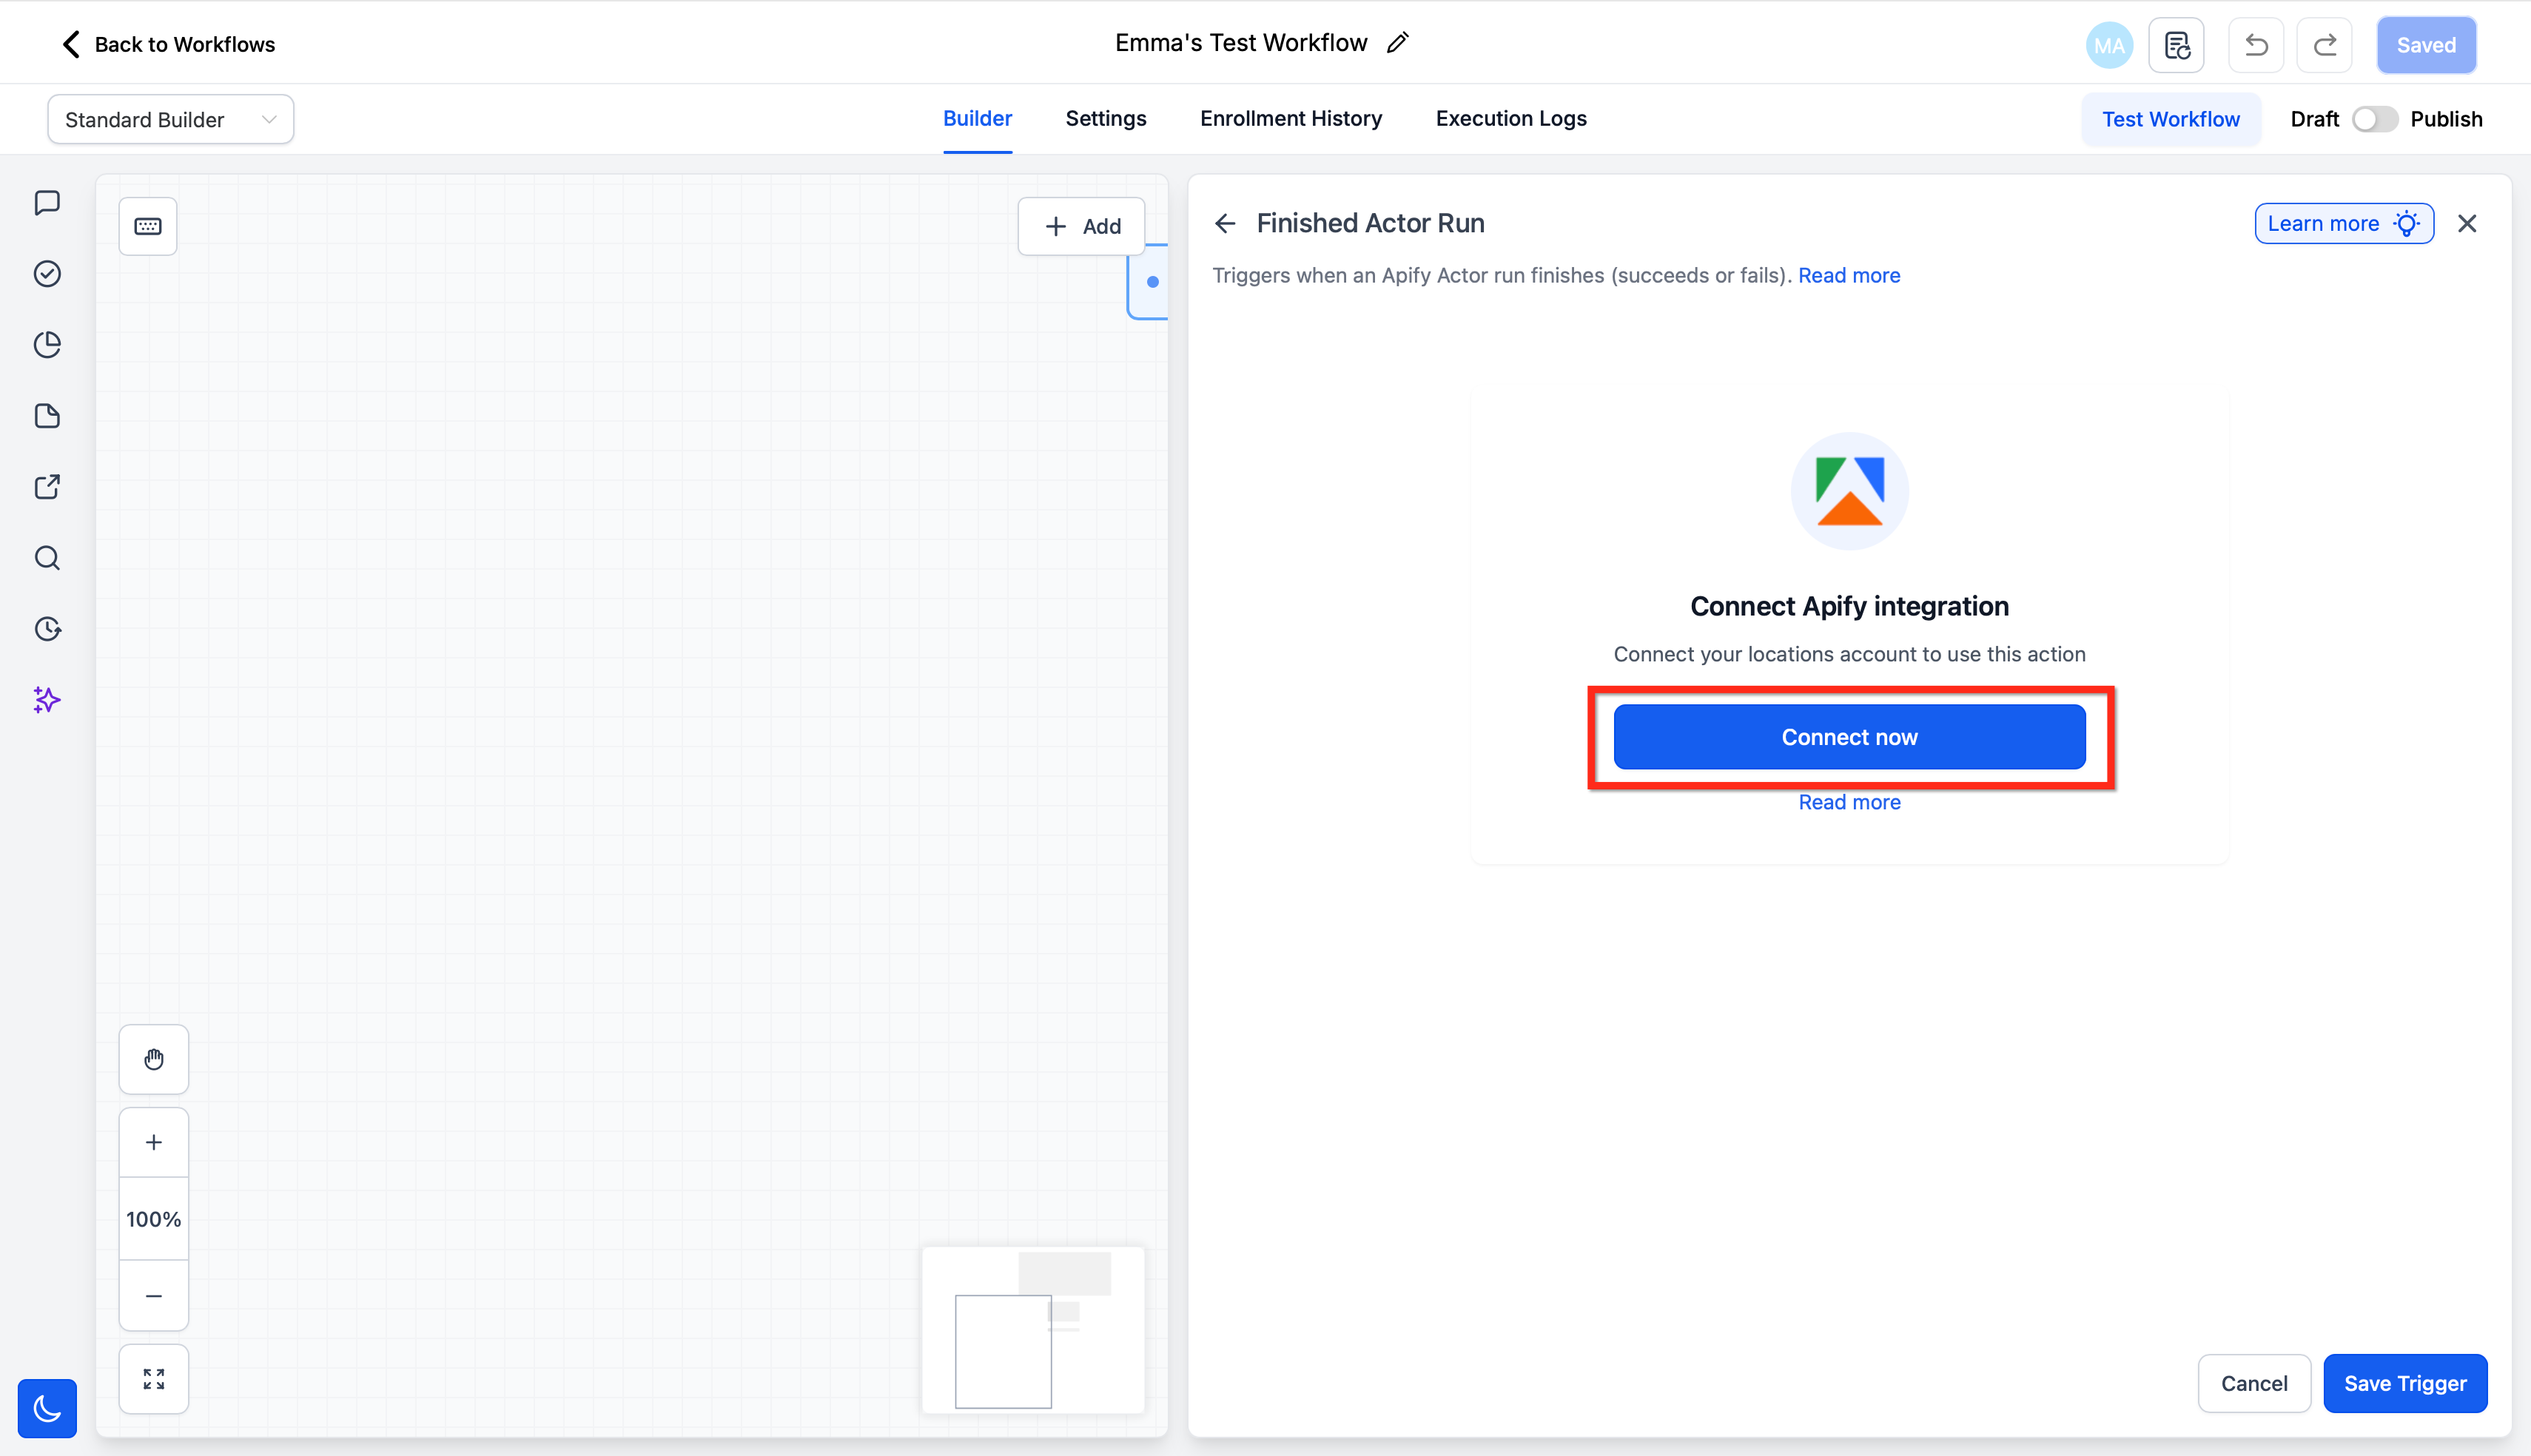Click the comment bubble icon in left sidebar
Viewport: 2531px width, 1456px height.
tap(47, 203)
